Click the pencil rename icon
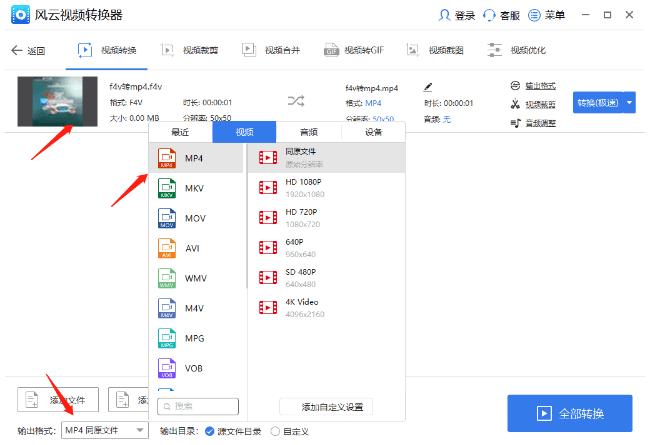649x445 pixels. tap(428, 87)
